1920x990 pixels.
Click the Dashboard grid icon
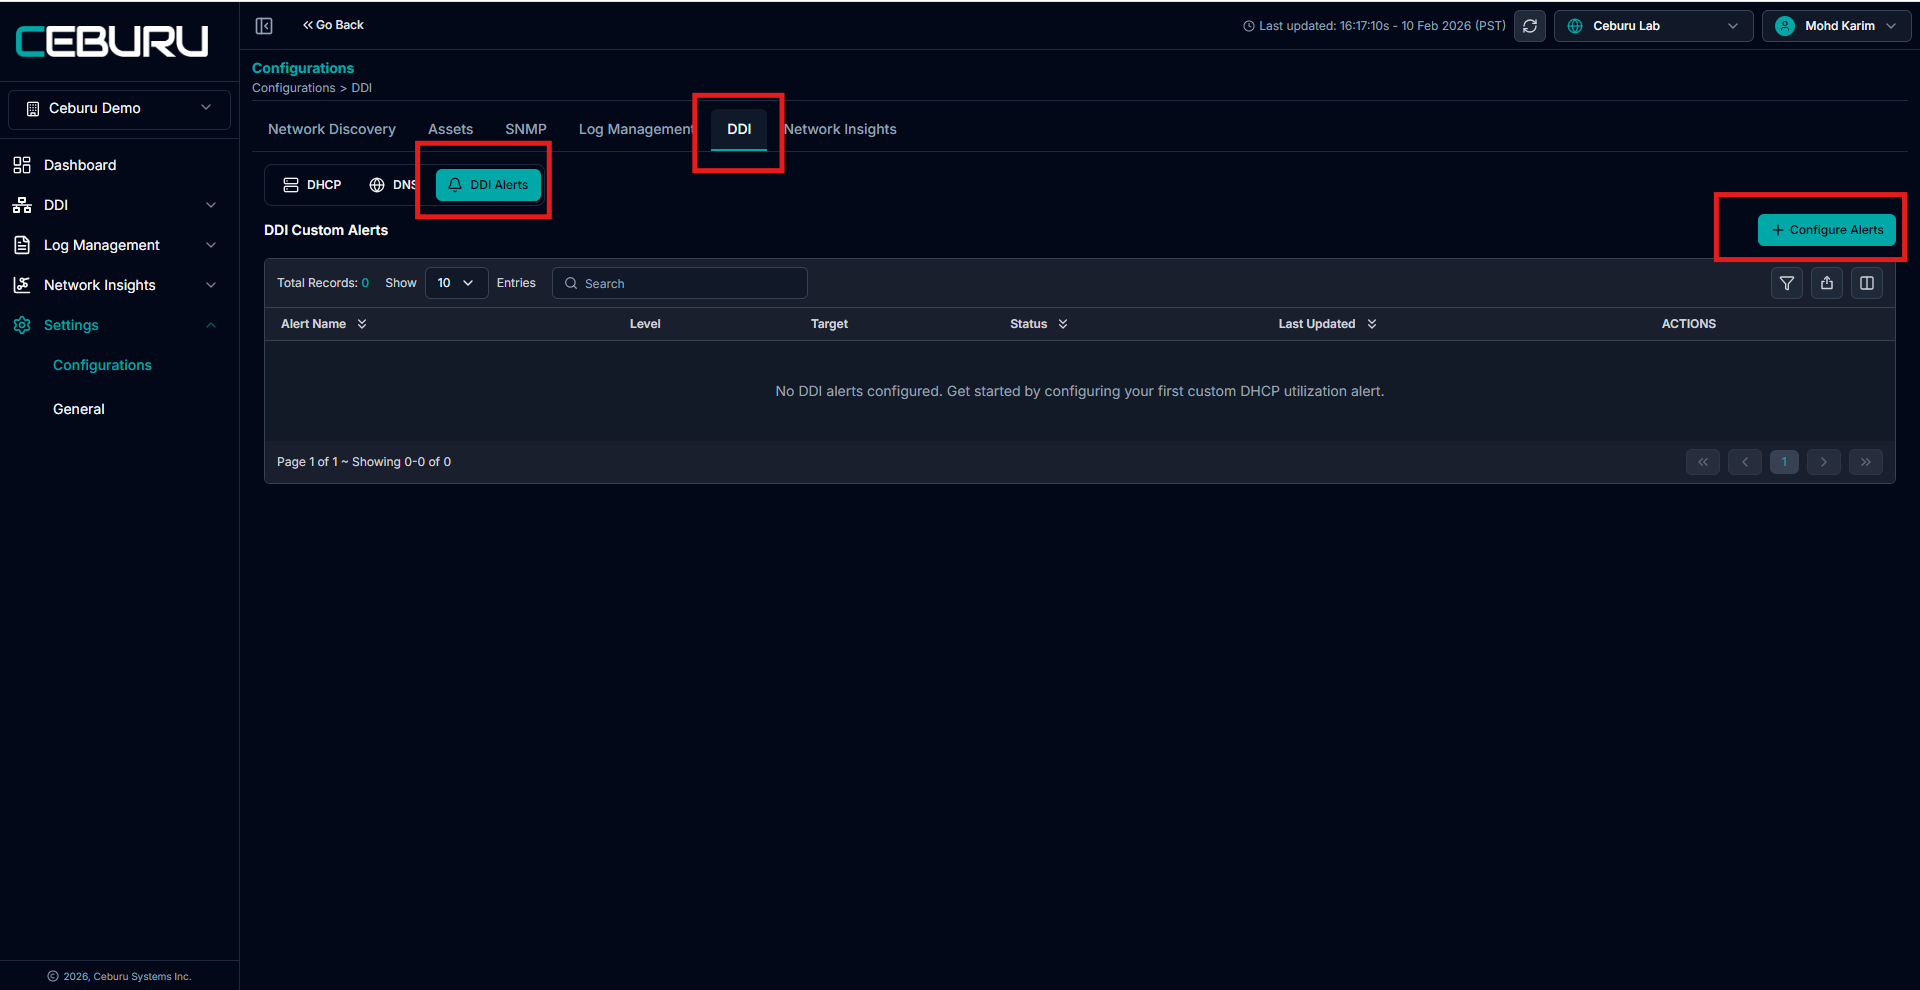pos(22,165)
